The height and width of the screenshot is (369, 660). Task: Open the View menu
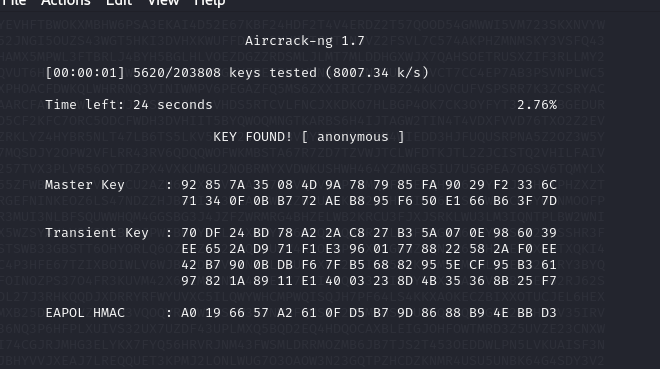(163, 2)
